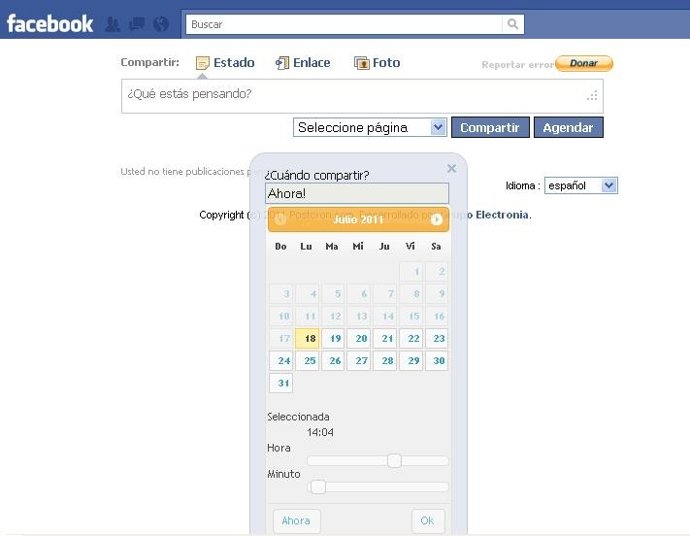Select day 22 in calendar
690x536 pixels.
(411, 338)
